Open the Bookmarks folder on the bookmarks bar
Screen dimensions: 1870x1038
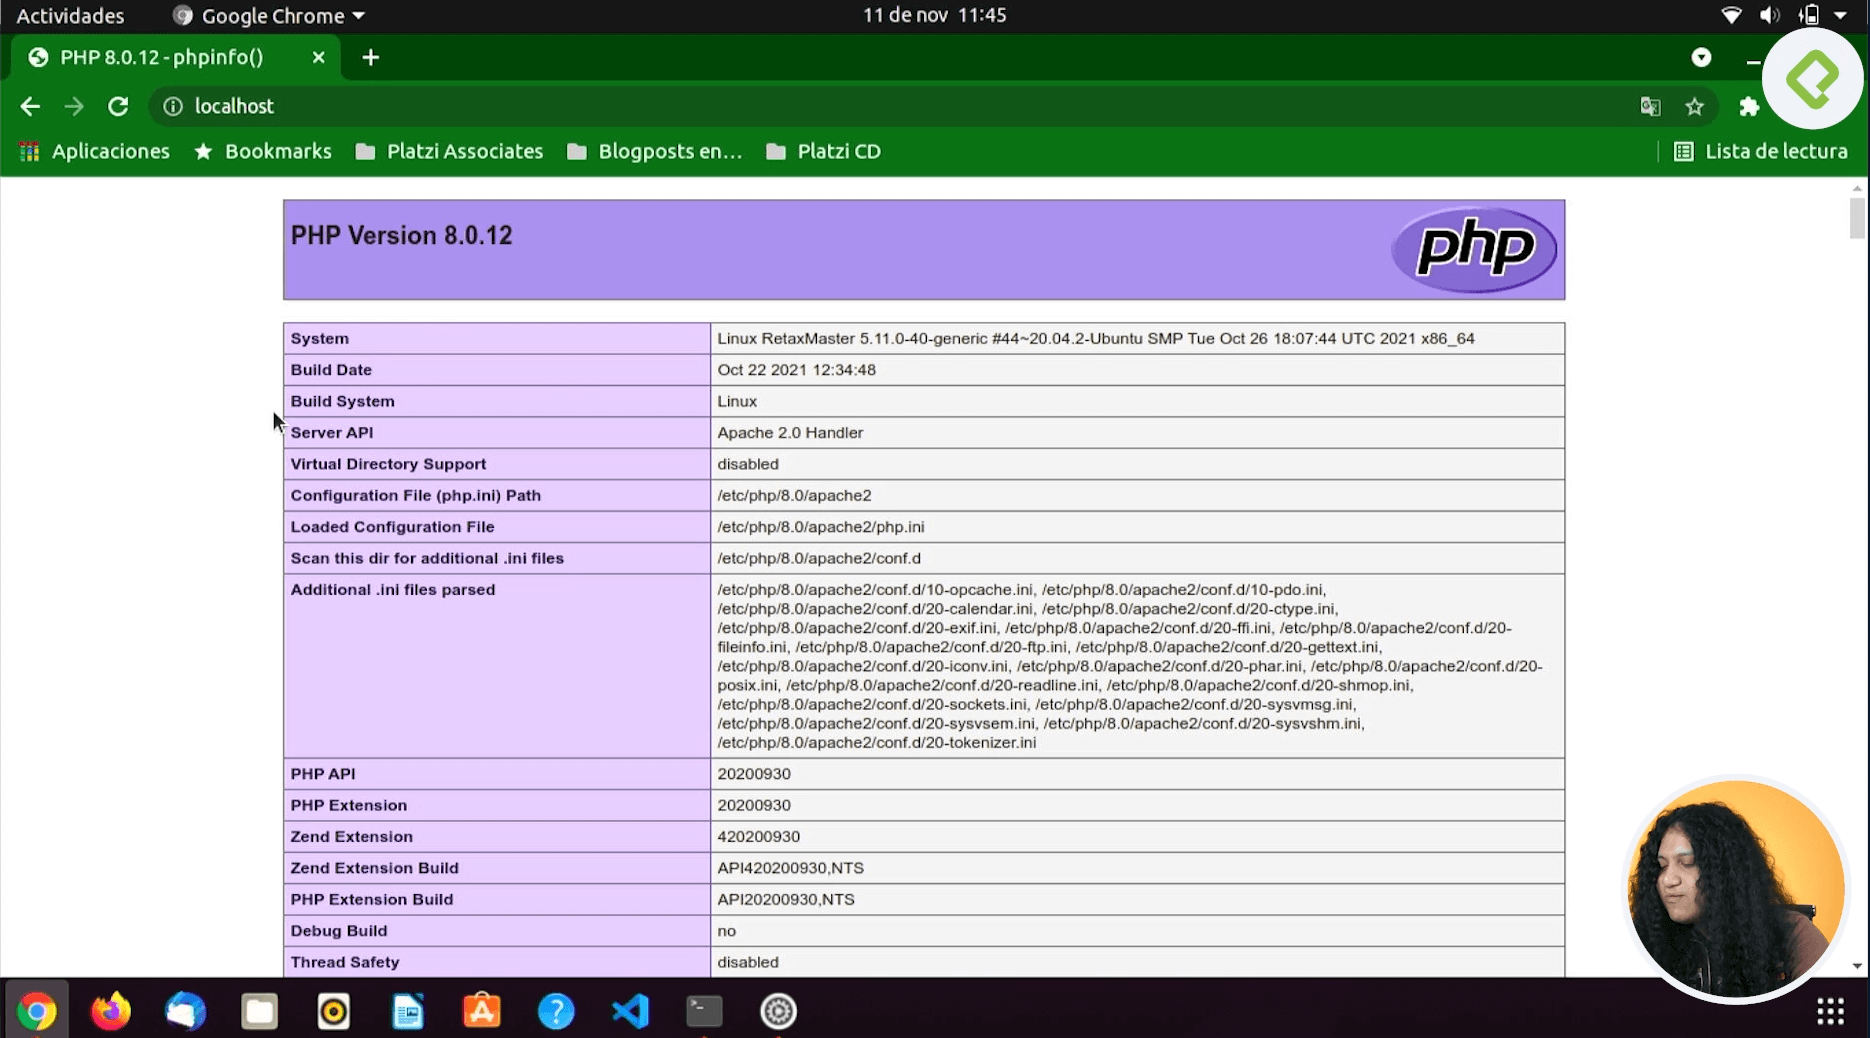(x=262, y=151)
